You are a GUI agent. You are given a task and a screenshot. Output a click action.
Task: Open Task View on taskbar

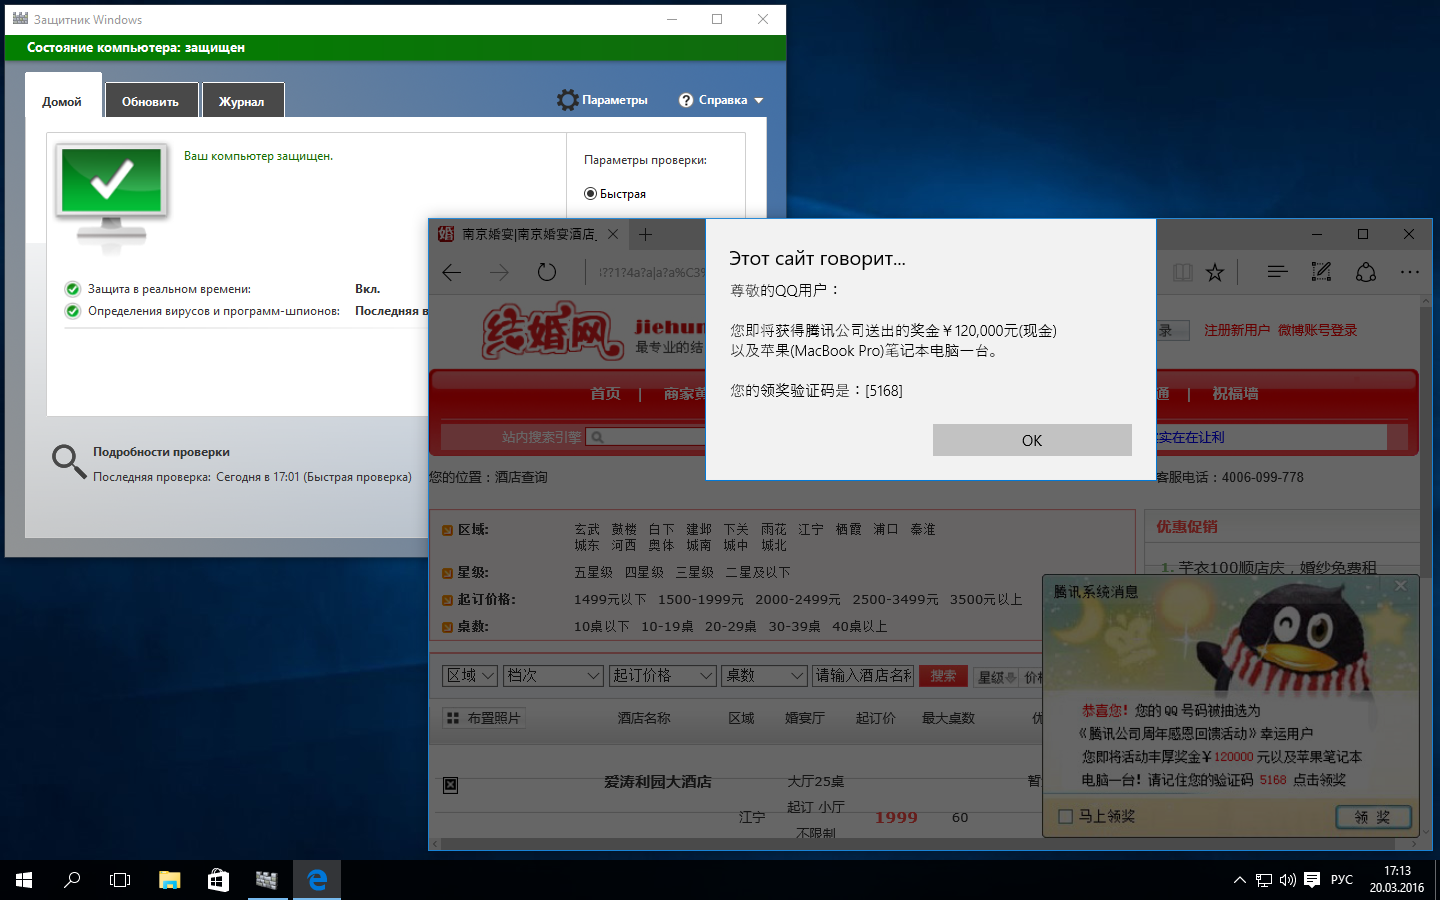(120, 880)
